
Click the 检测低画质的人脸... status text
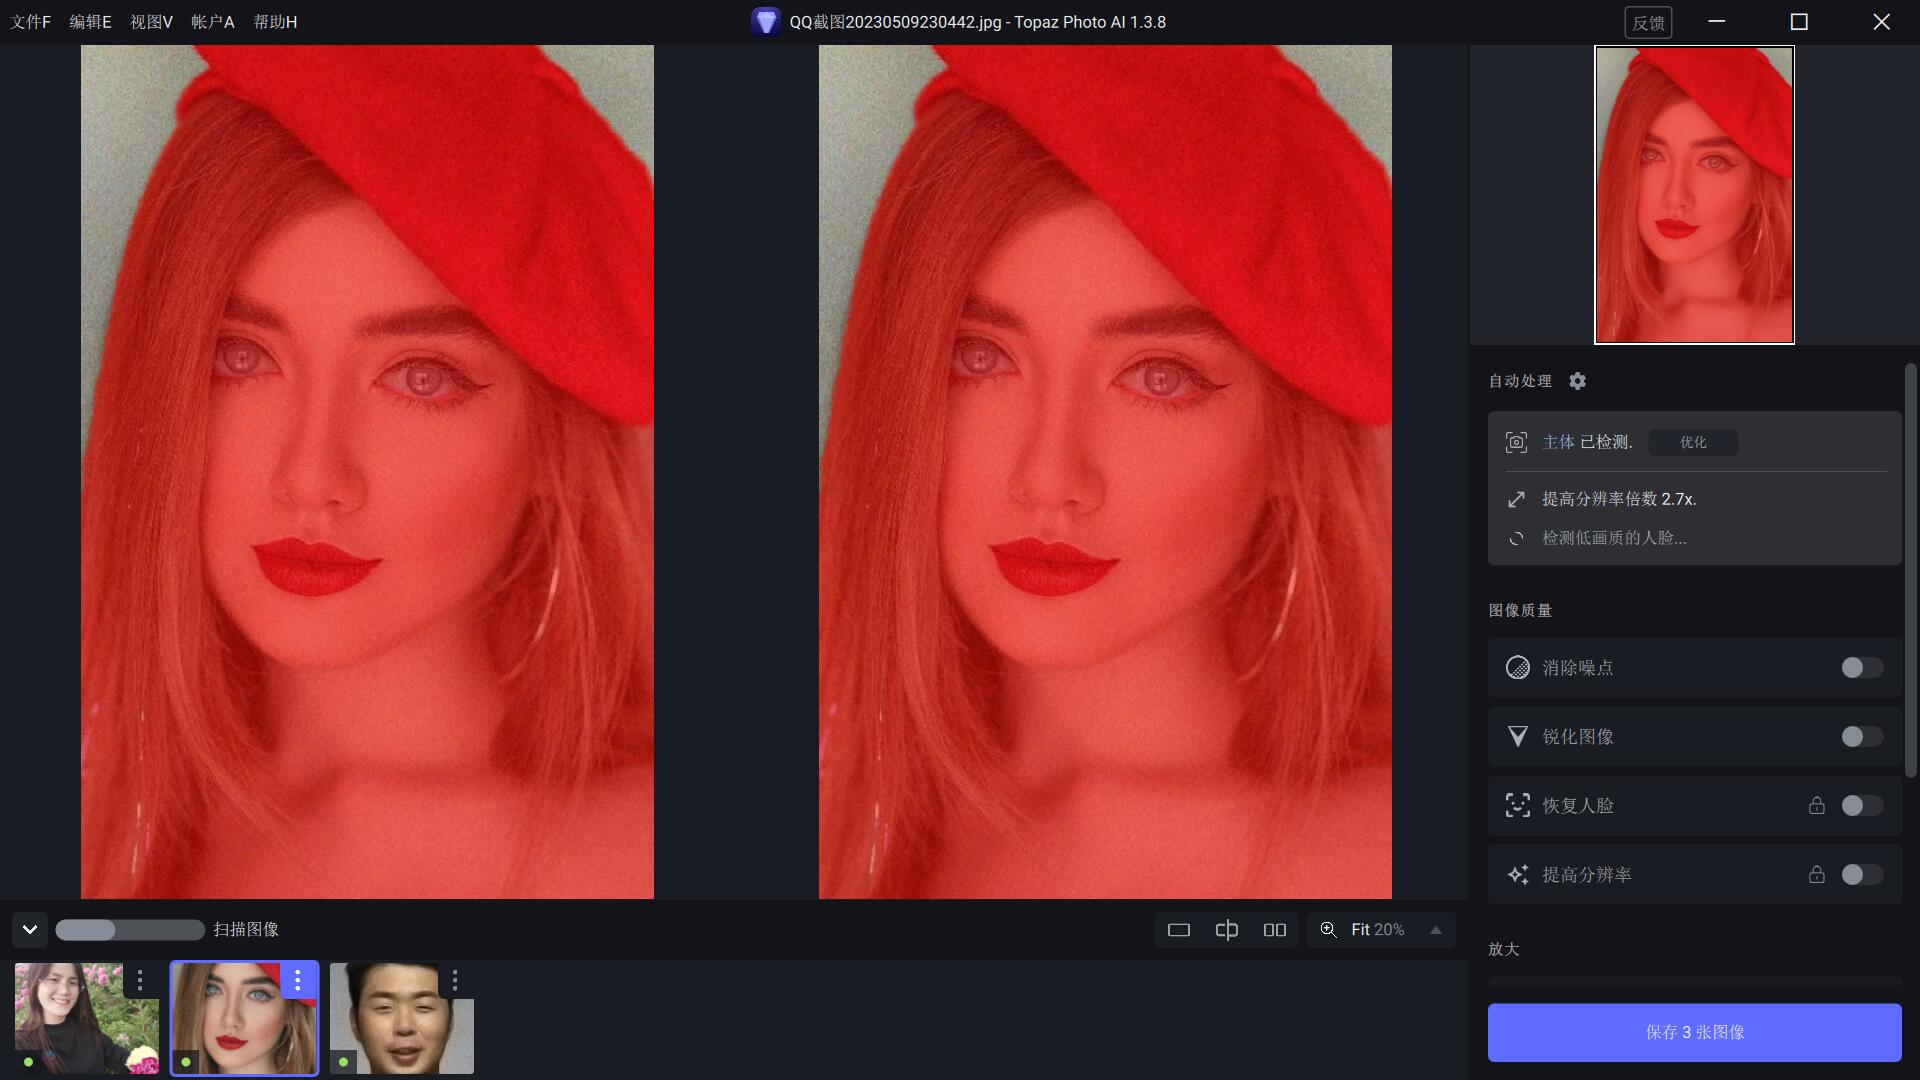[1614, 538]
